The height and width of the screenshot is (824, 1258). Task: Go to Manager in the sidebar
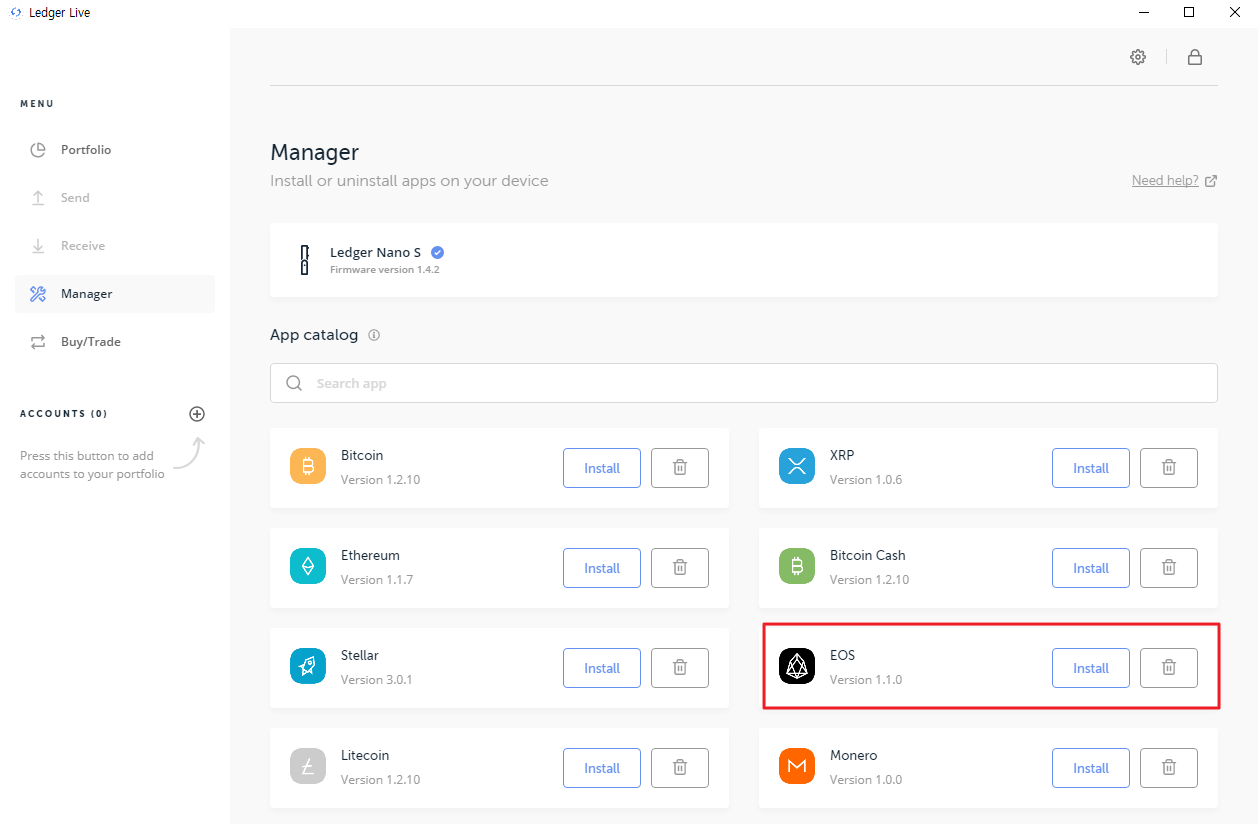tap(115, 294)
